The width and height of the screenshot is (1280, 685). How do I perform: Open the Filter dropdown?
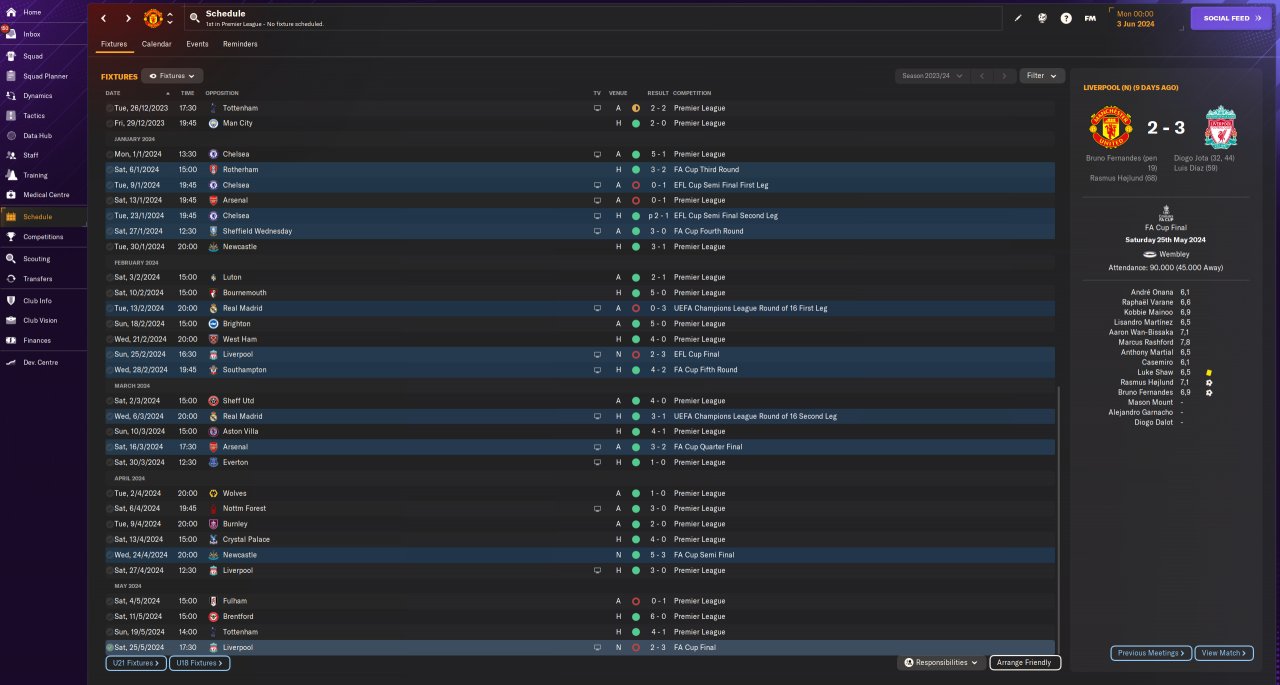(1042, 76)
